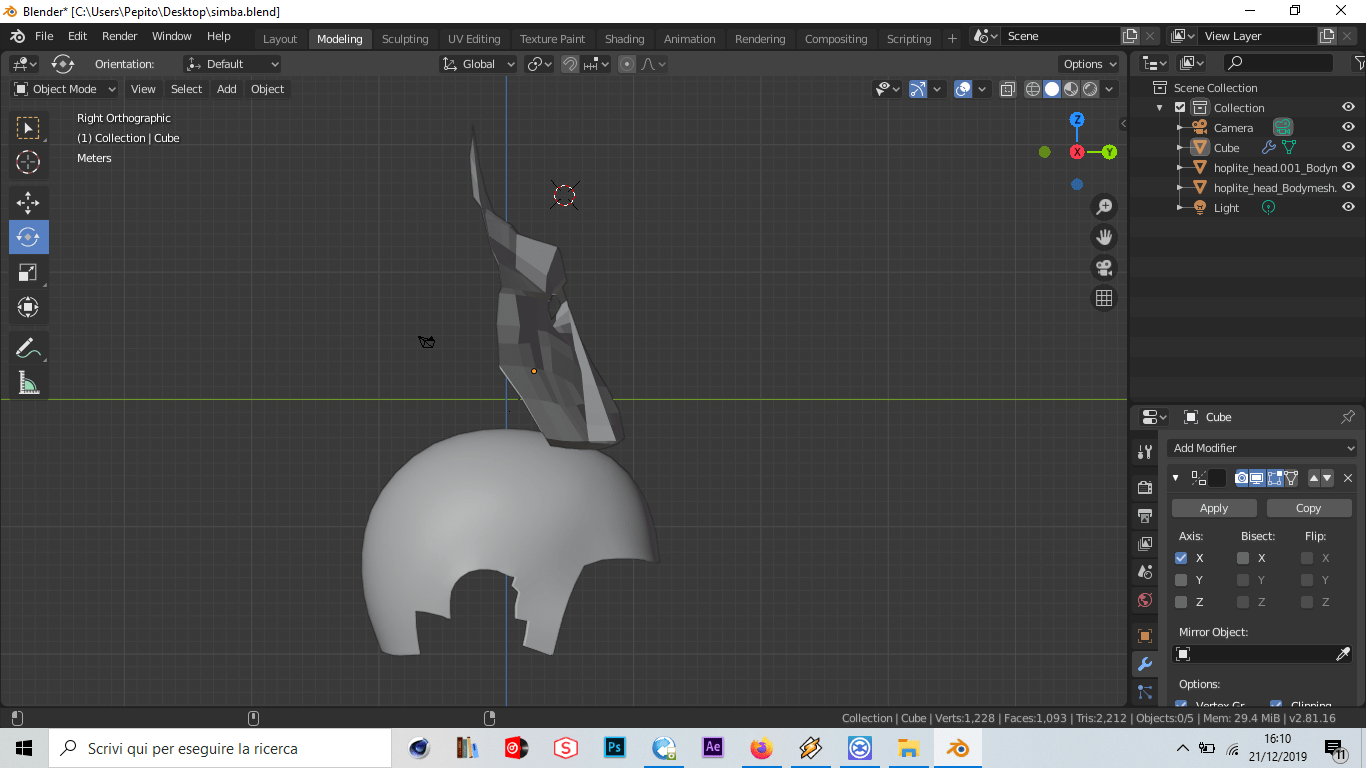Screen dimensions: 1366x768
Task: Hide the Camera in outliner
Action: click(x=1348, y=128)
